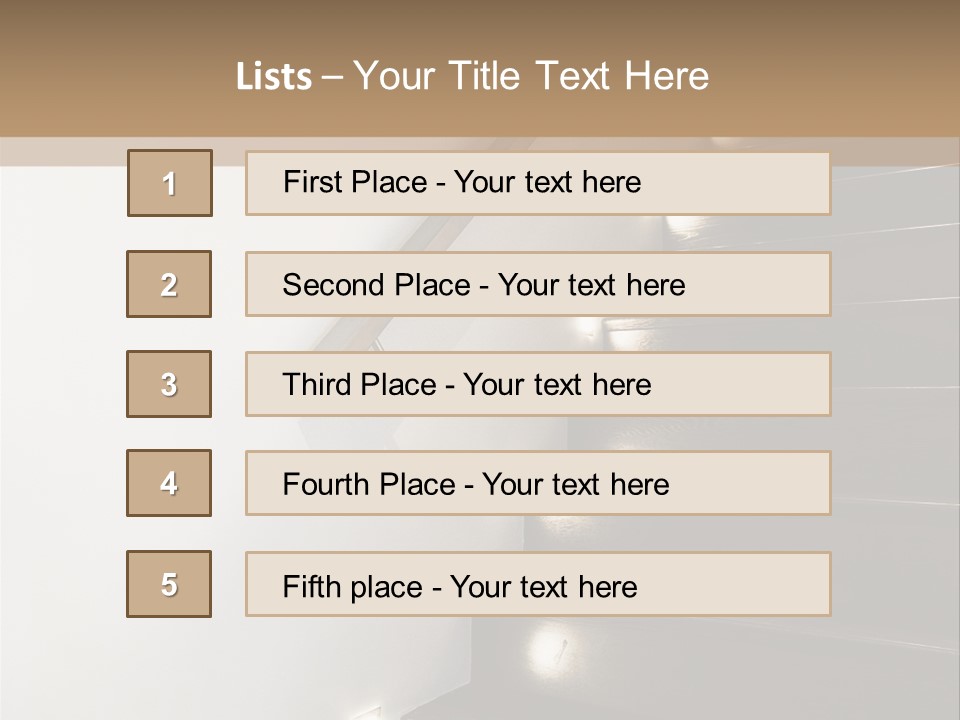The image size is (960, 720).
Task: Select the number 5 box
Action: [x=169, y=584]
